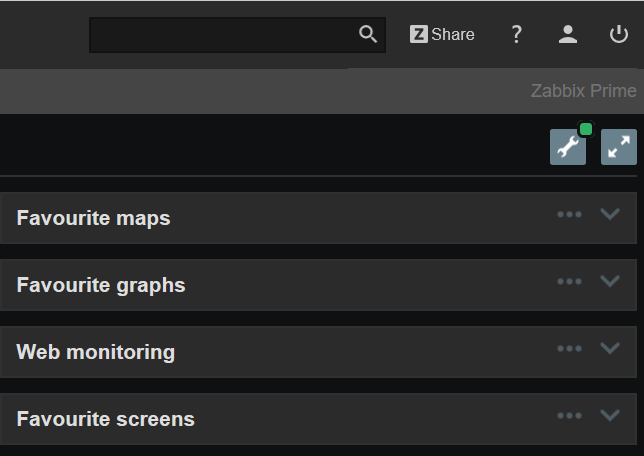Collapse the Web monitoring widget
This screenshot has width=644, height=456.
pos(610,348)
